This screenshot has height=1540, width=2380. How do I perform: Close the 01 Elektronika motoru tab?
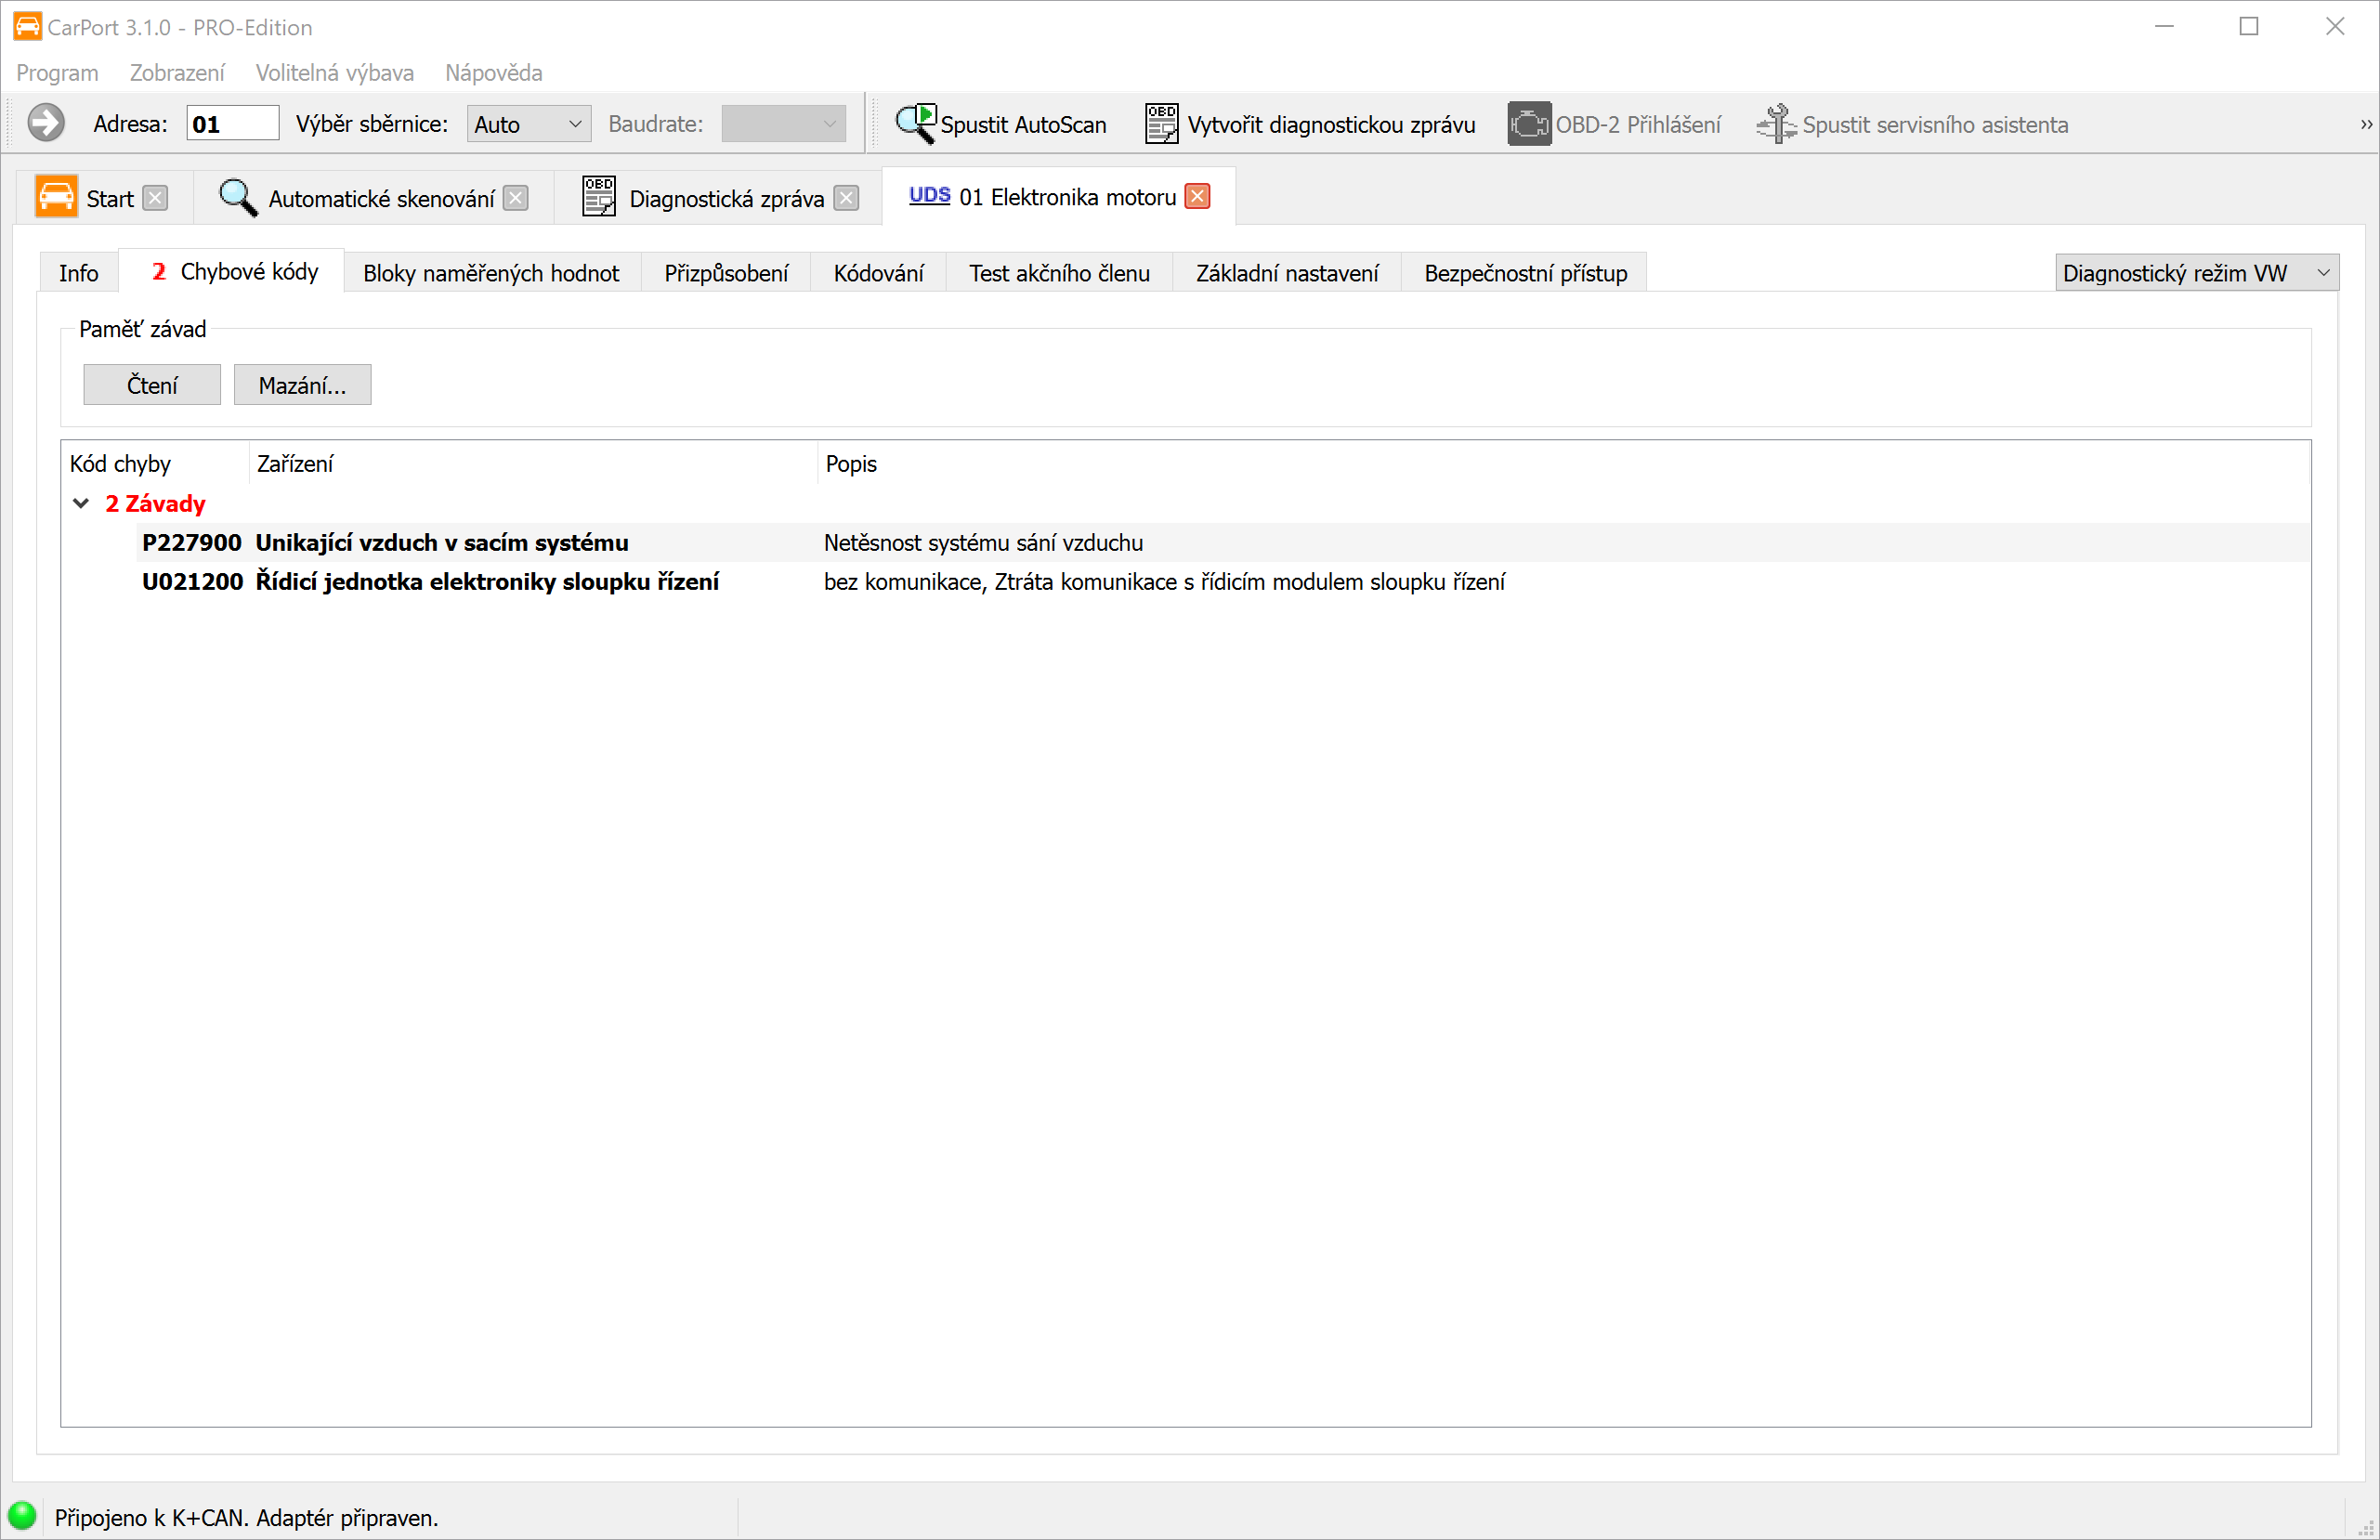point(1197,197)
